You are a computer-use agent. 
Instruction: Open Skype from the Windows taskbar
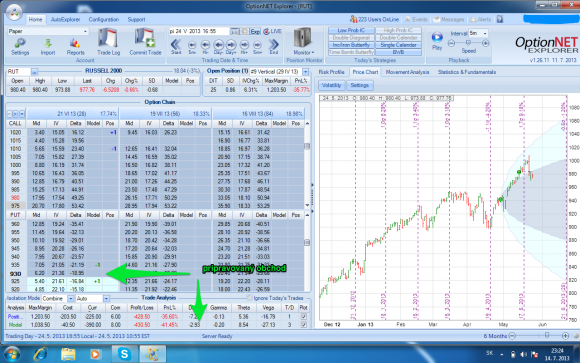click(124, 354)
